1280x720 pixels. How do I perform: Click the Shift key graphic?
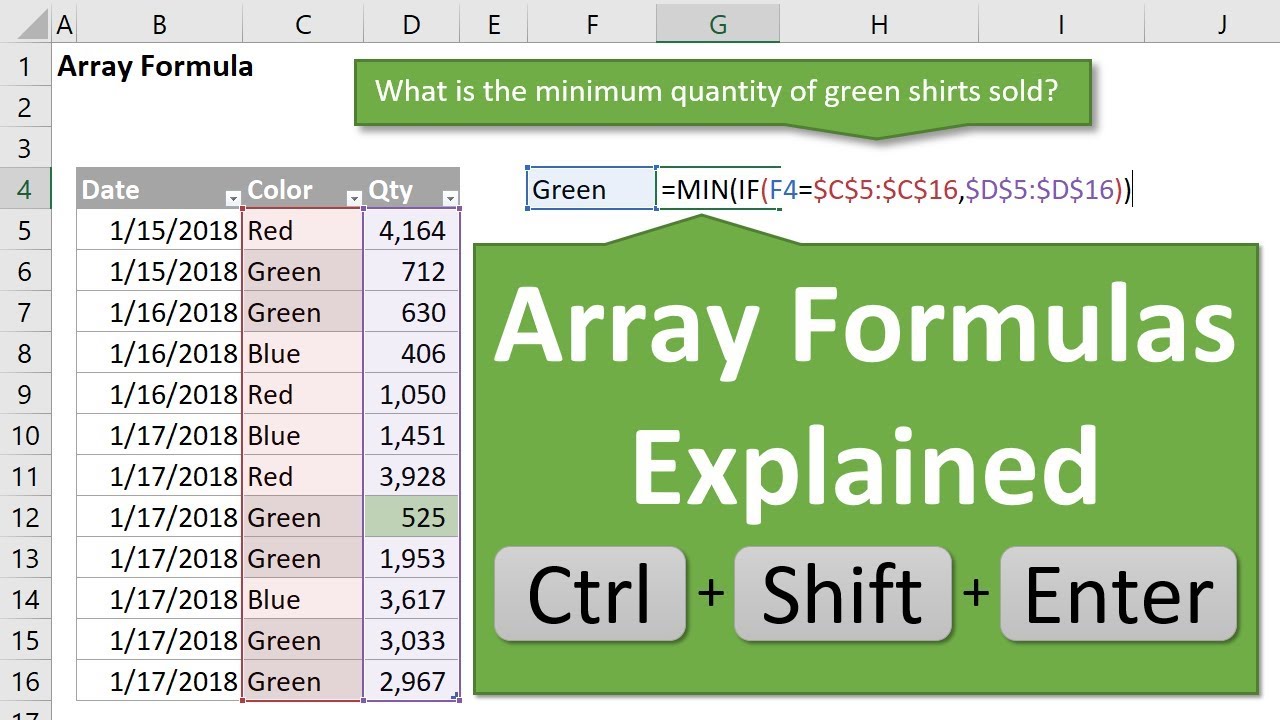[843, 594]
